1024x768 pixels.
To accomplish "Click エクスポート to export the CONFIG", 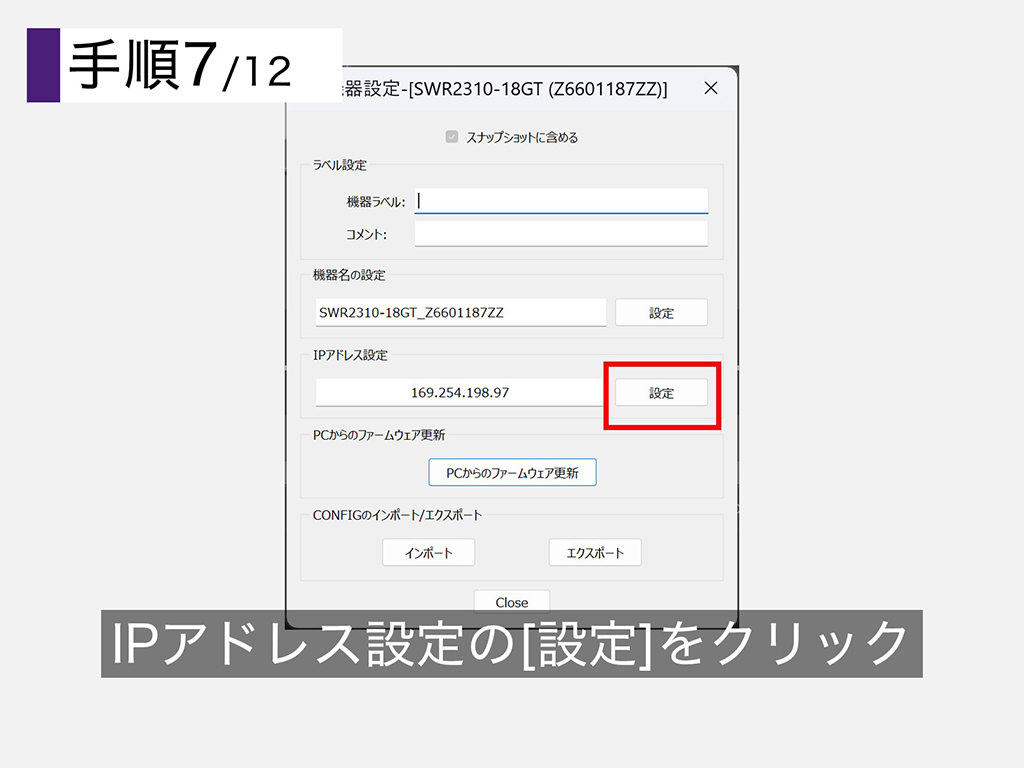I will pos(596,552).
